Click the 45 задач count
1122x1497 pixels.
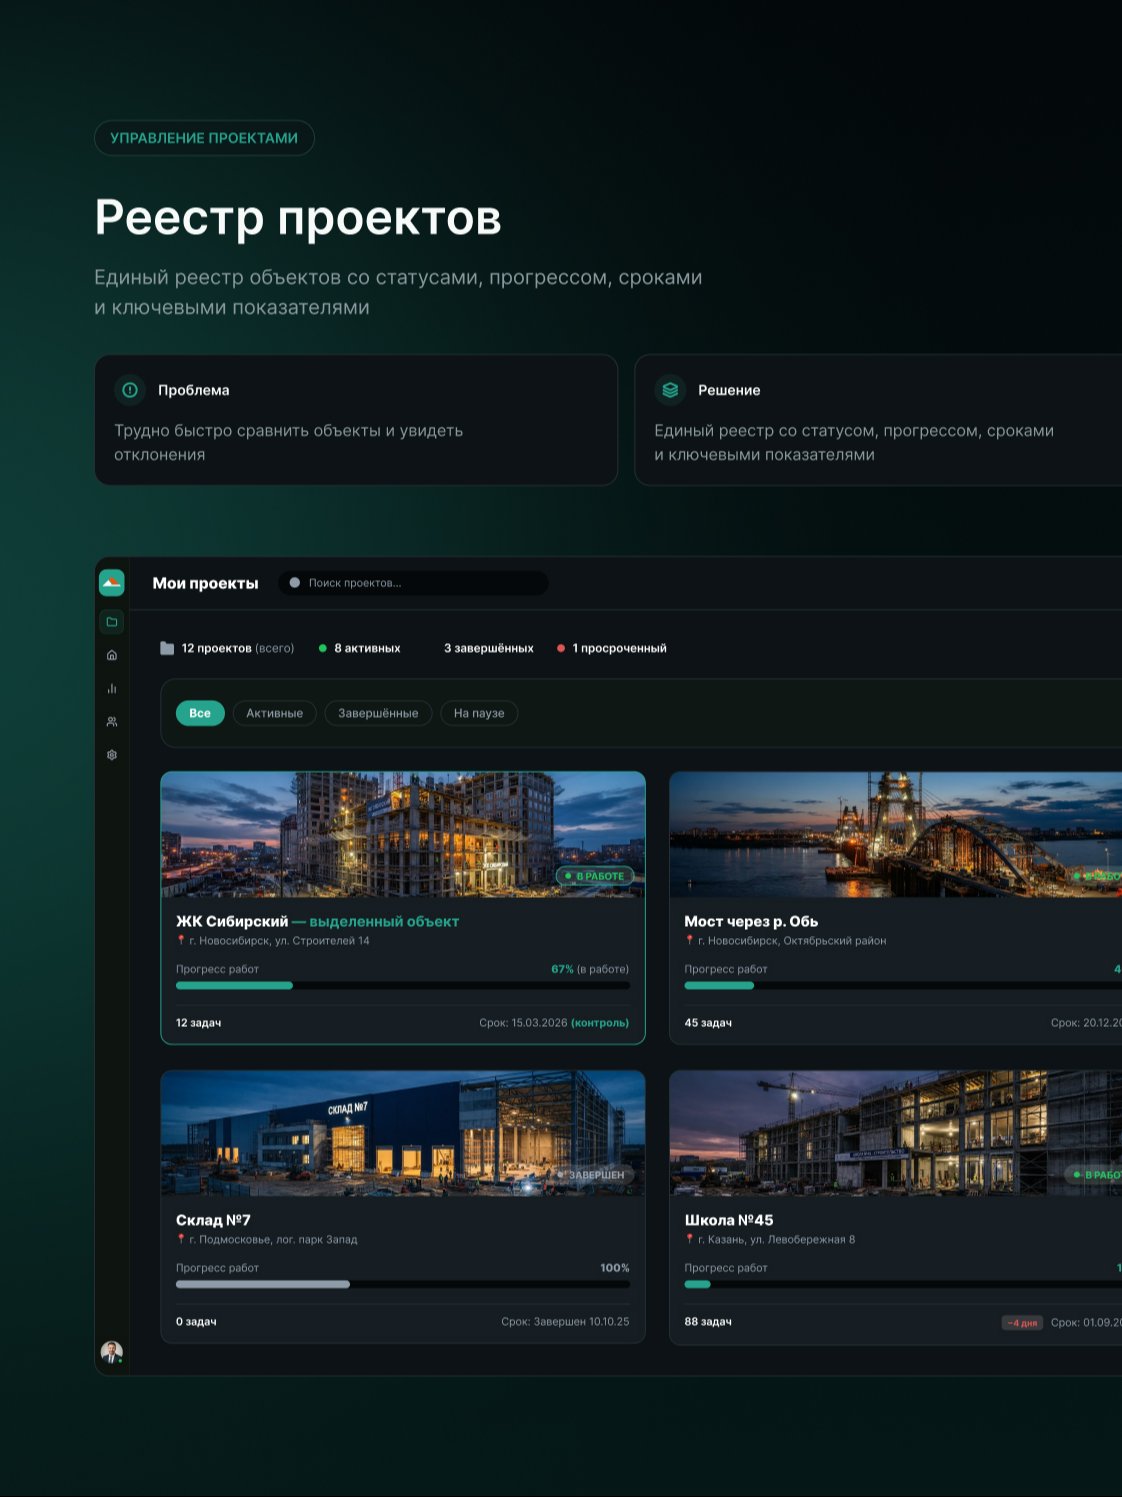coord(708,1023)
